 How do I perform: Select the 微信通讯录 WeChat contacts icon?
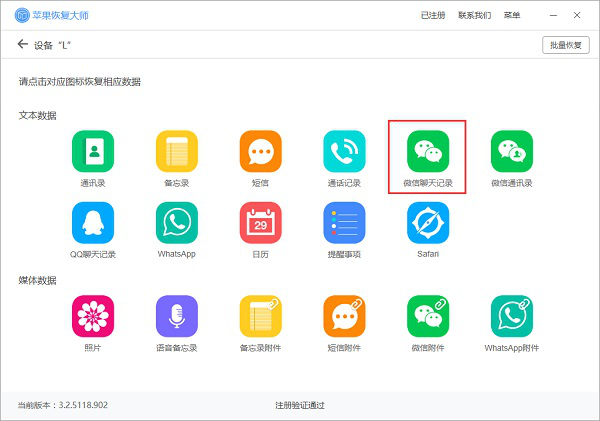point(511,152)
